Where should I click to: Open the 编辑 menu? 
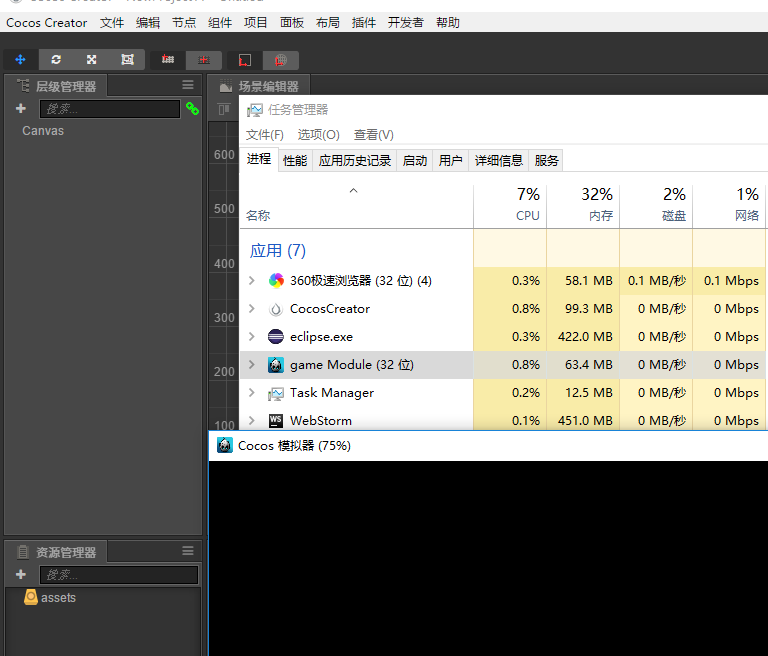click(x=148, y=23)
